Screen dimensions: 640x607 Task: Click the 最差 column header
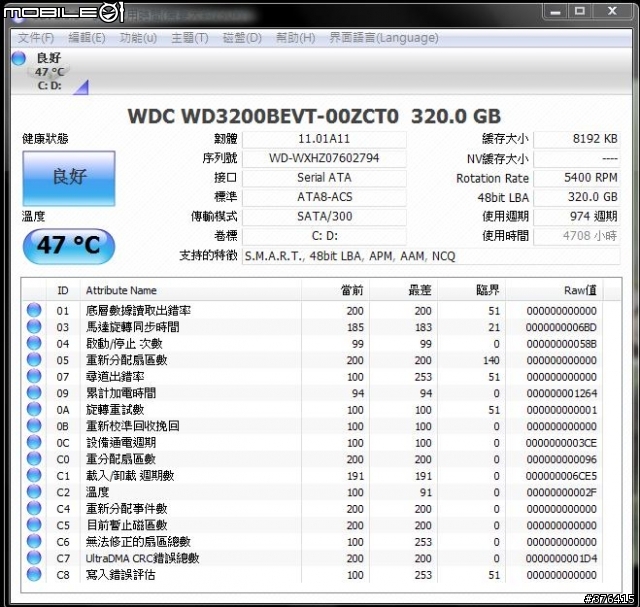[x=404, y=291]
